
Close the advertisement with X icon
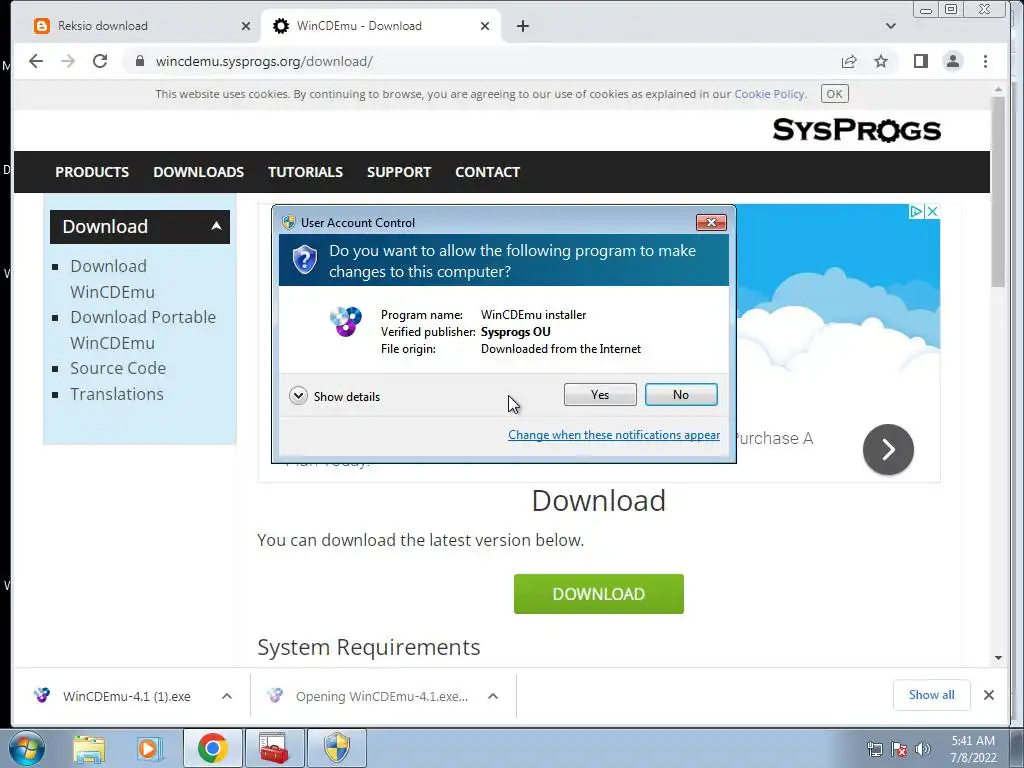pyautogui.click(x=933, y=212)
